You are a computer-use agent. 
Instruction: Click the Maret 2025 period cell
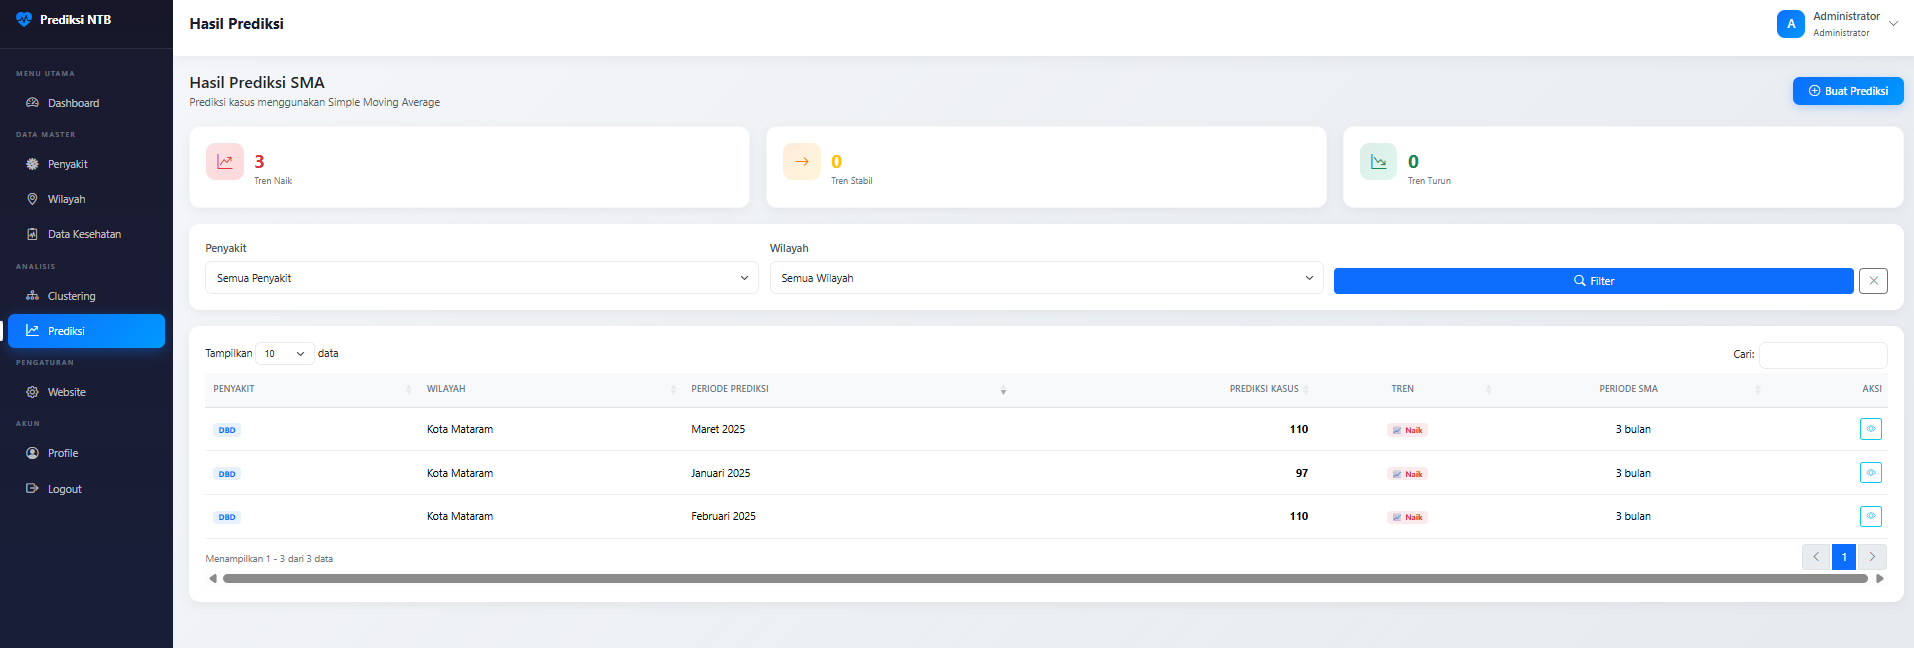[718, 429]
